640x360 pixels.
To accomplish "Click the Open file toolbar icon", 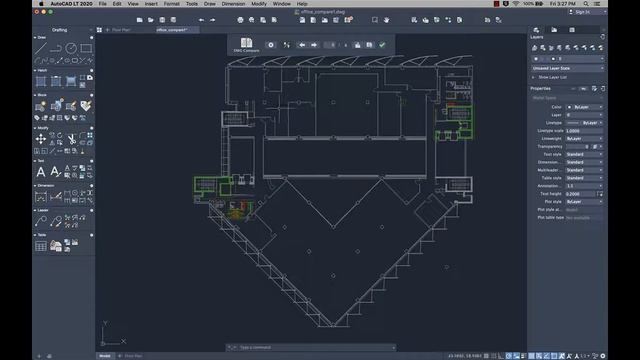I will click(151, 20).
